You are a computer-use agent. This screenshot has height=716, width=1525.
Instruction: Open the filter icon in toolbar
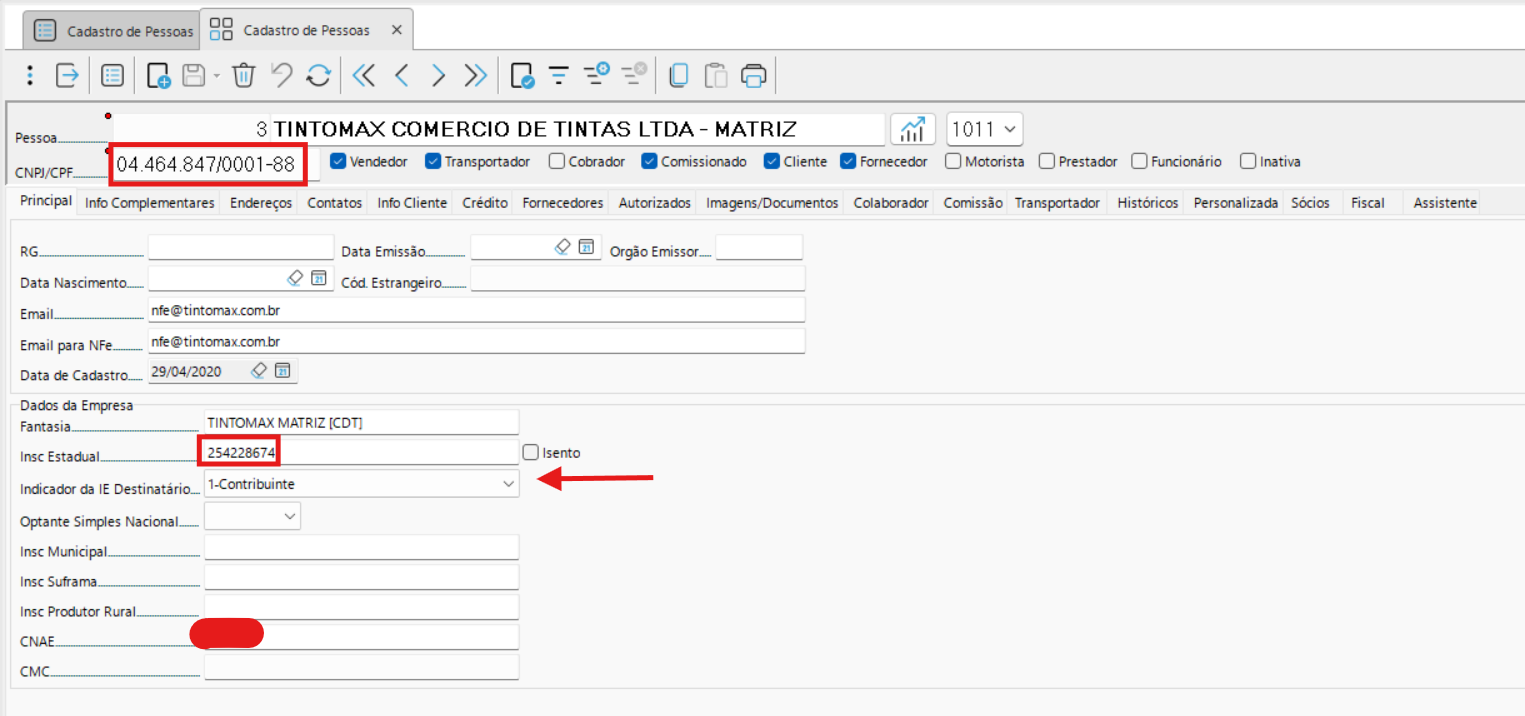[x=558, y=75]
